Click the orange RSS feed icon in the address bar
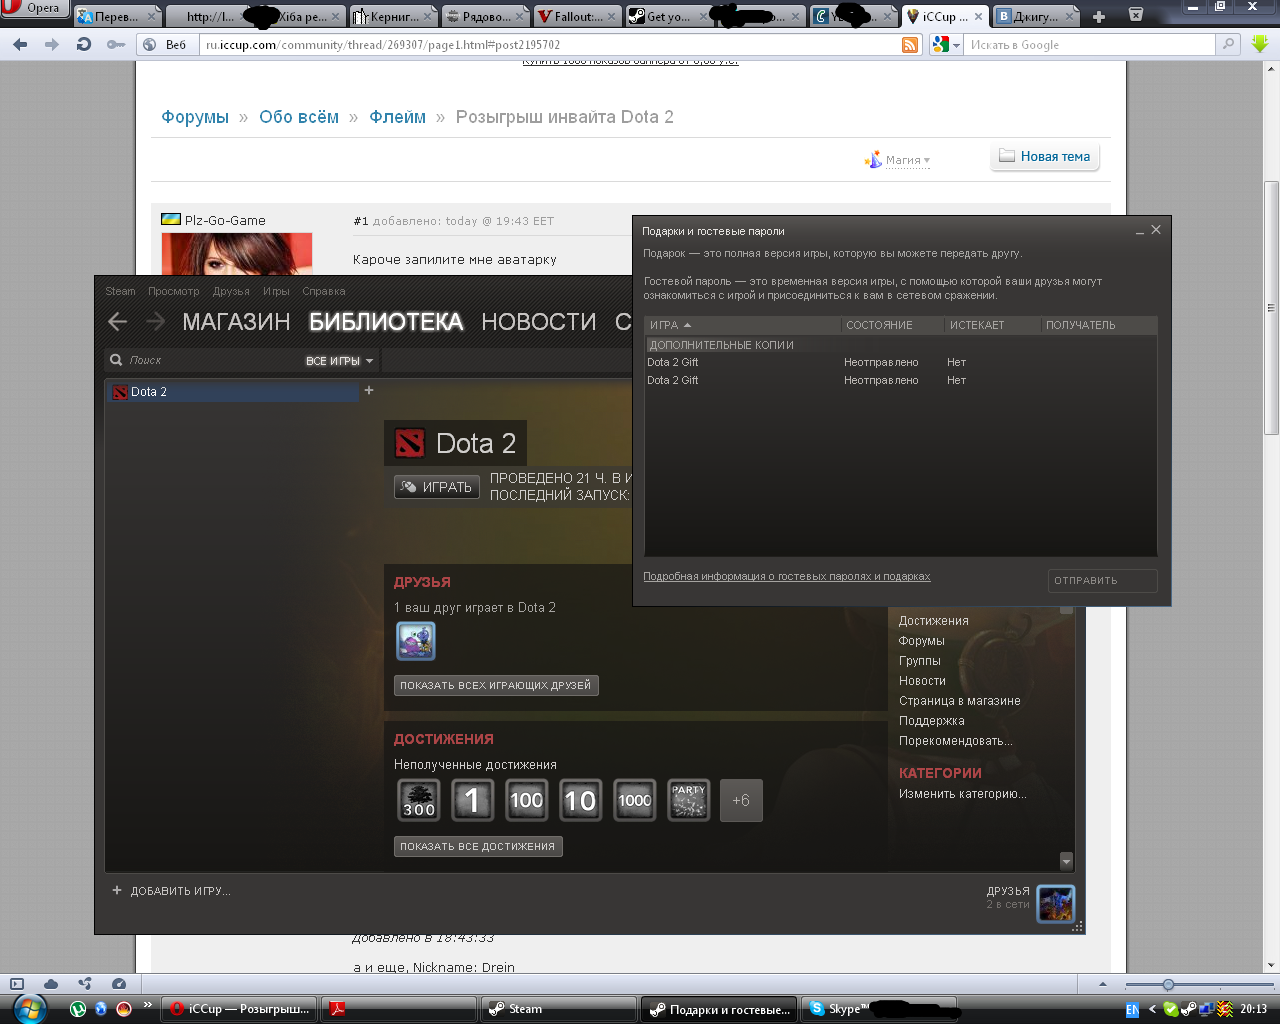This screenshot has width=1280, height=1024. 910,45
